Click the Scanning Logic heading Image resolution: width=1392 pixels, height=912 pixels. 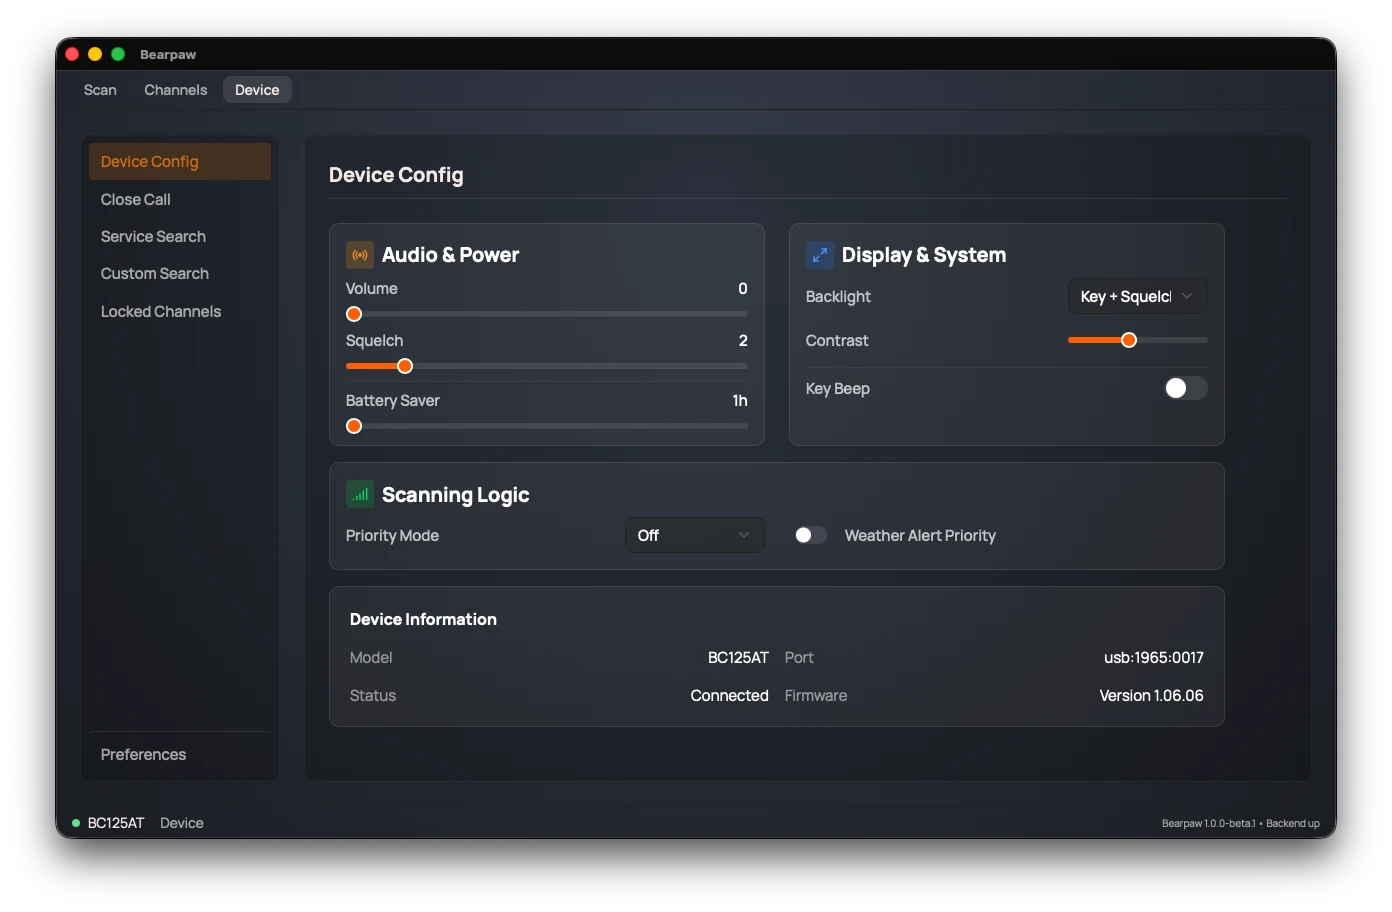point(455,495)
